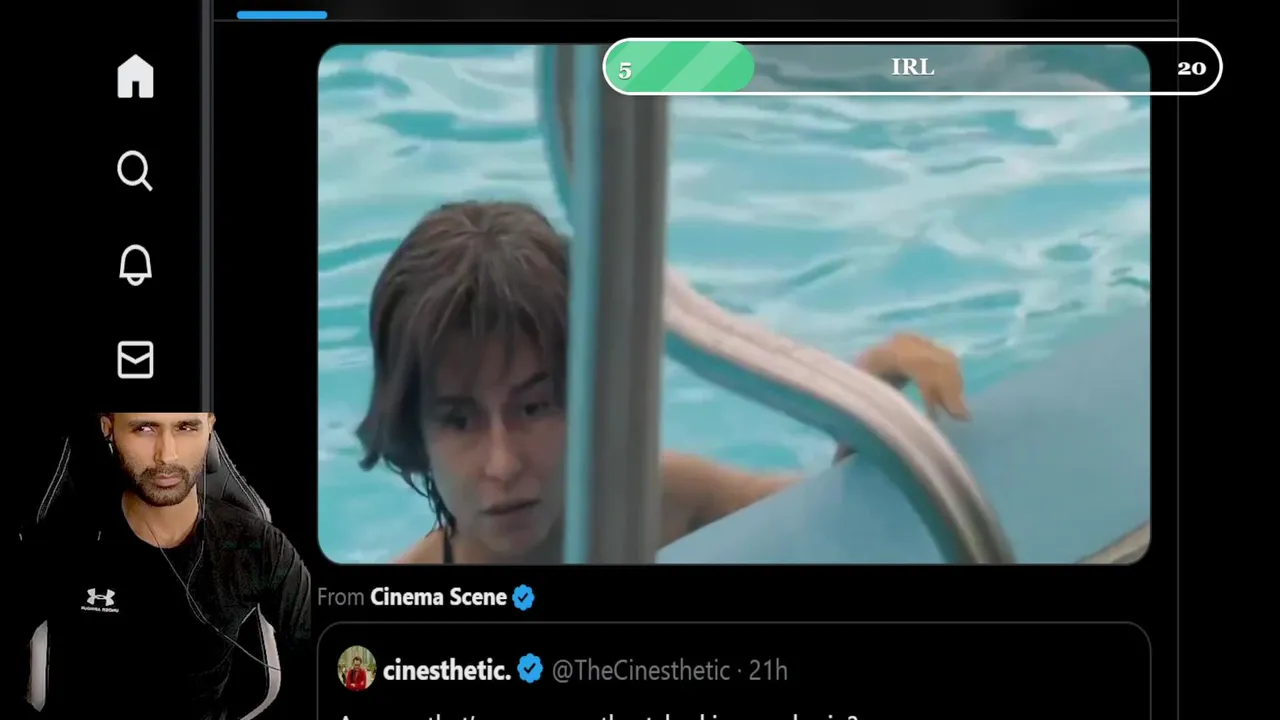Click the number 5 on progress bar
This screenshot has width=1280, height=720.
pyautogui.click(x=625, y=71)
